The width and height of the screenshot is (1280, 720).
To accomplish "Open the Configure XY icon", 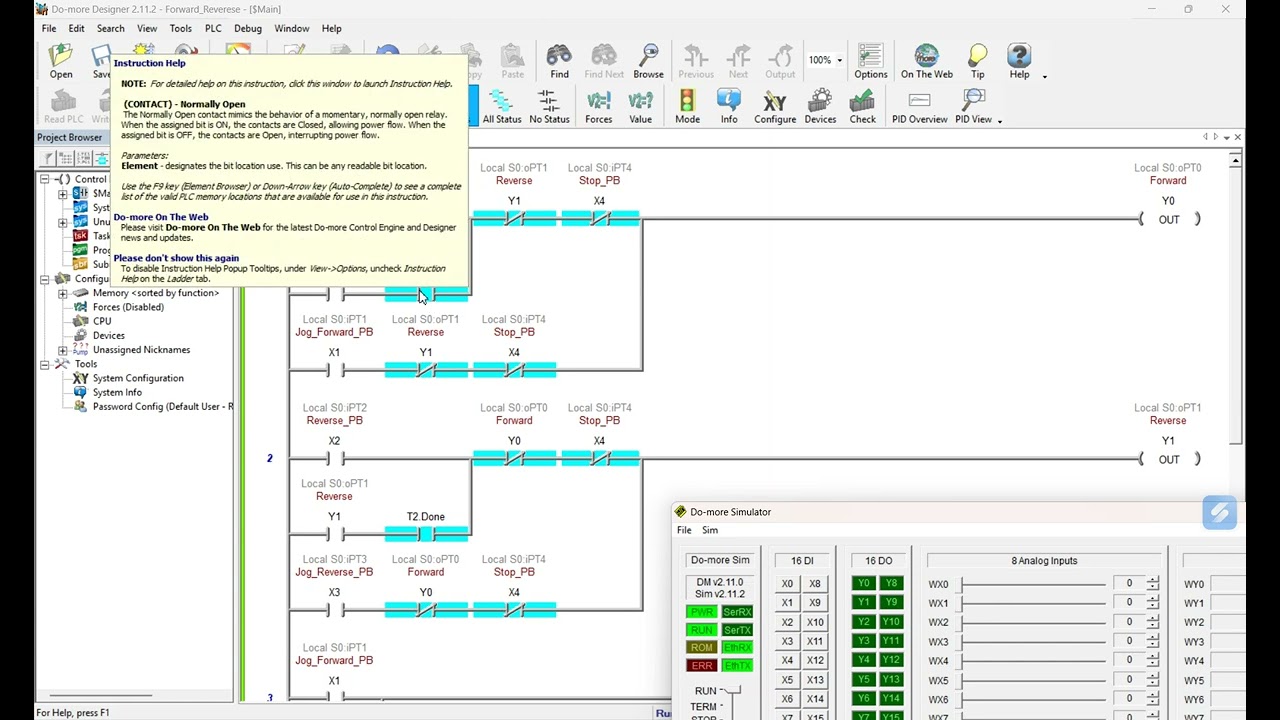I will 775,107.
